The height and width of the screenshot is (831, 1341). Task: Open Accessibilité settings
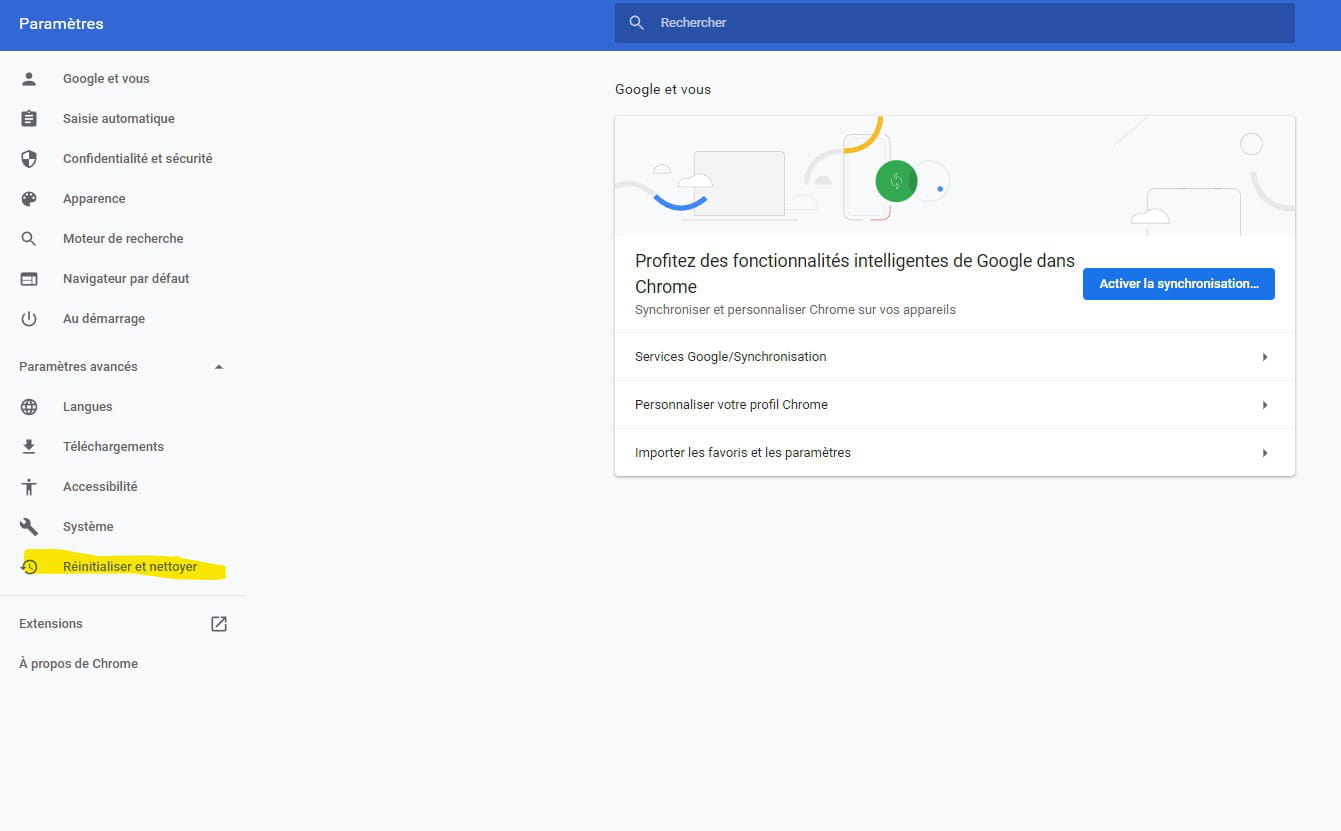coord(100,487)
